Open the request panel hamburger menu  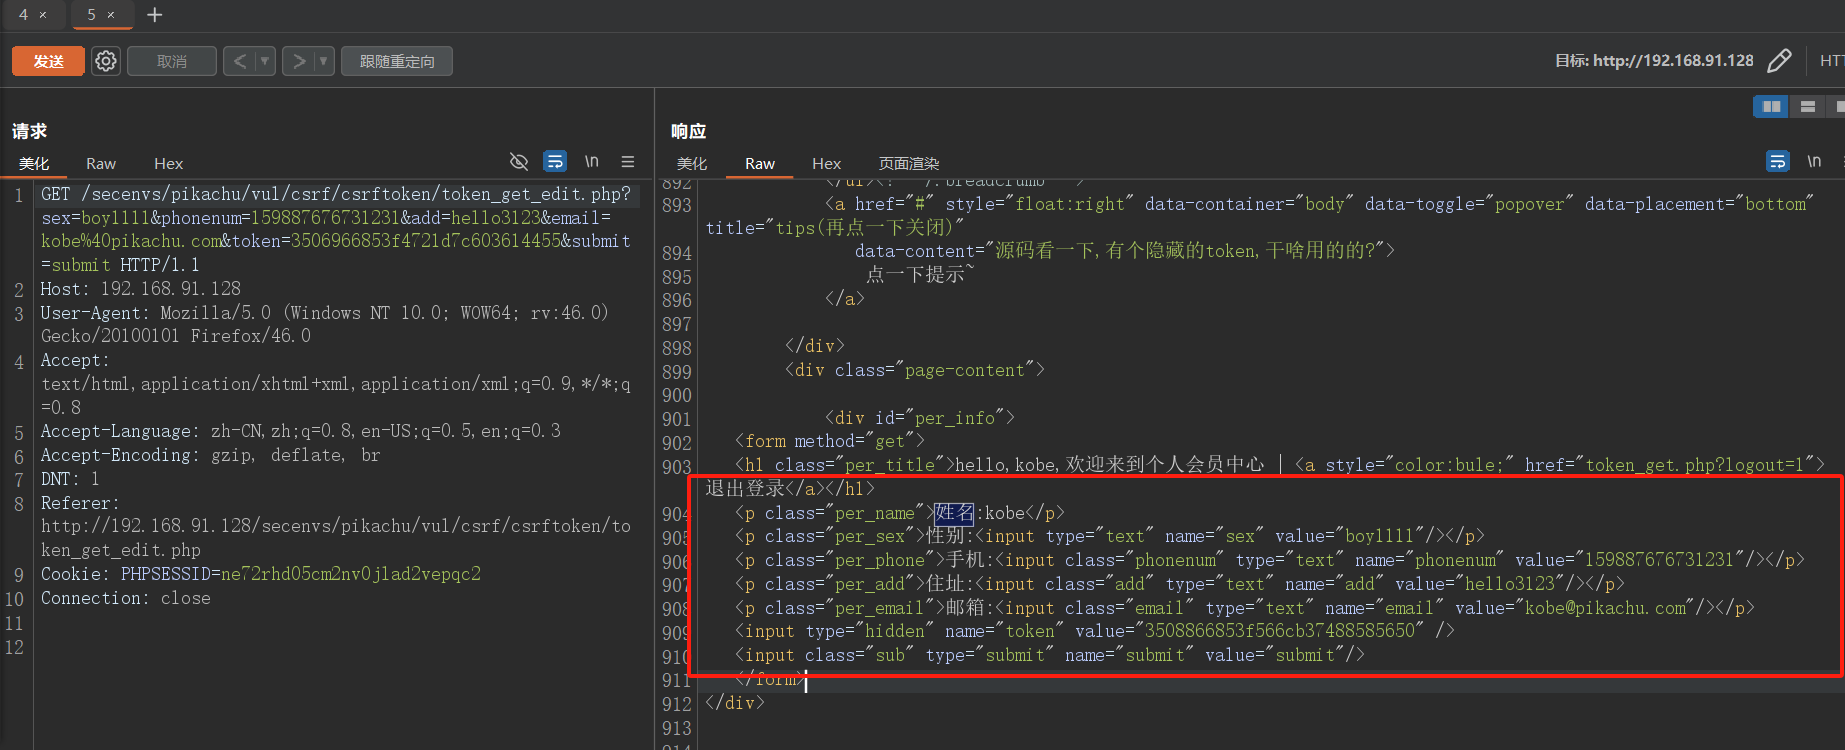628,161
